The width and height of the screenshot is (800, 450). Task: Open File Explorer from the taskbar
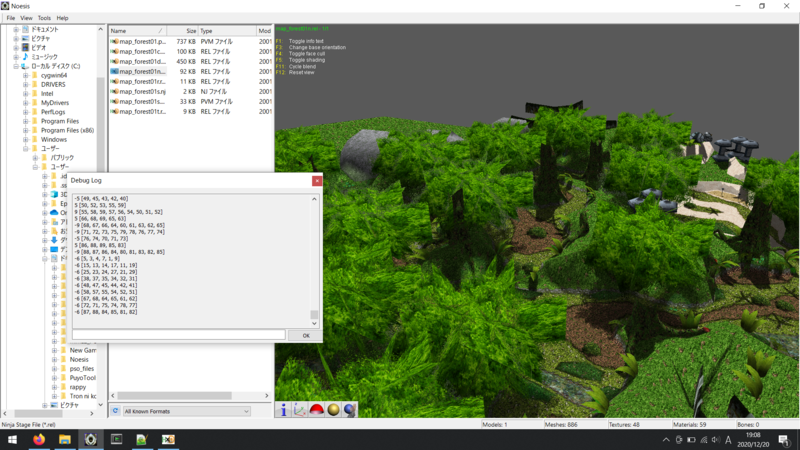pyautogui.click(x=65, y=439)
